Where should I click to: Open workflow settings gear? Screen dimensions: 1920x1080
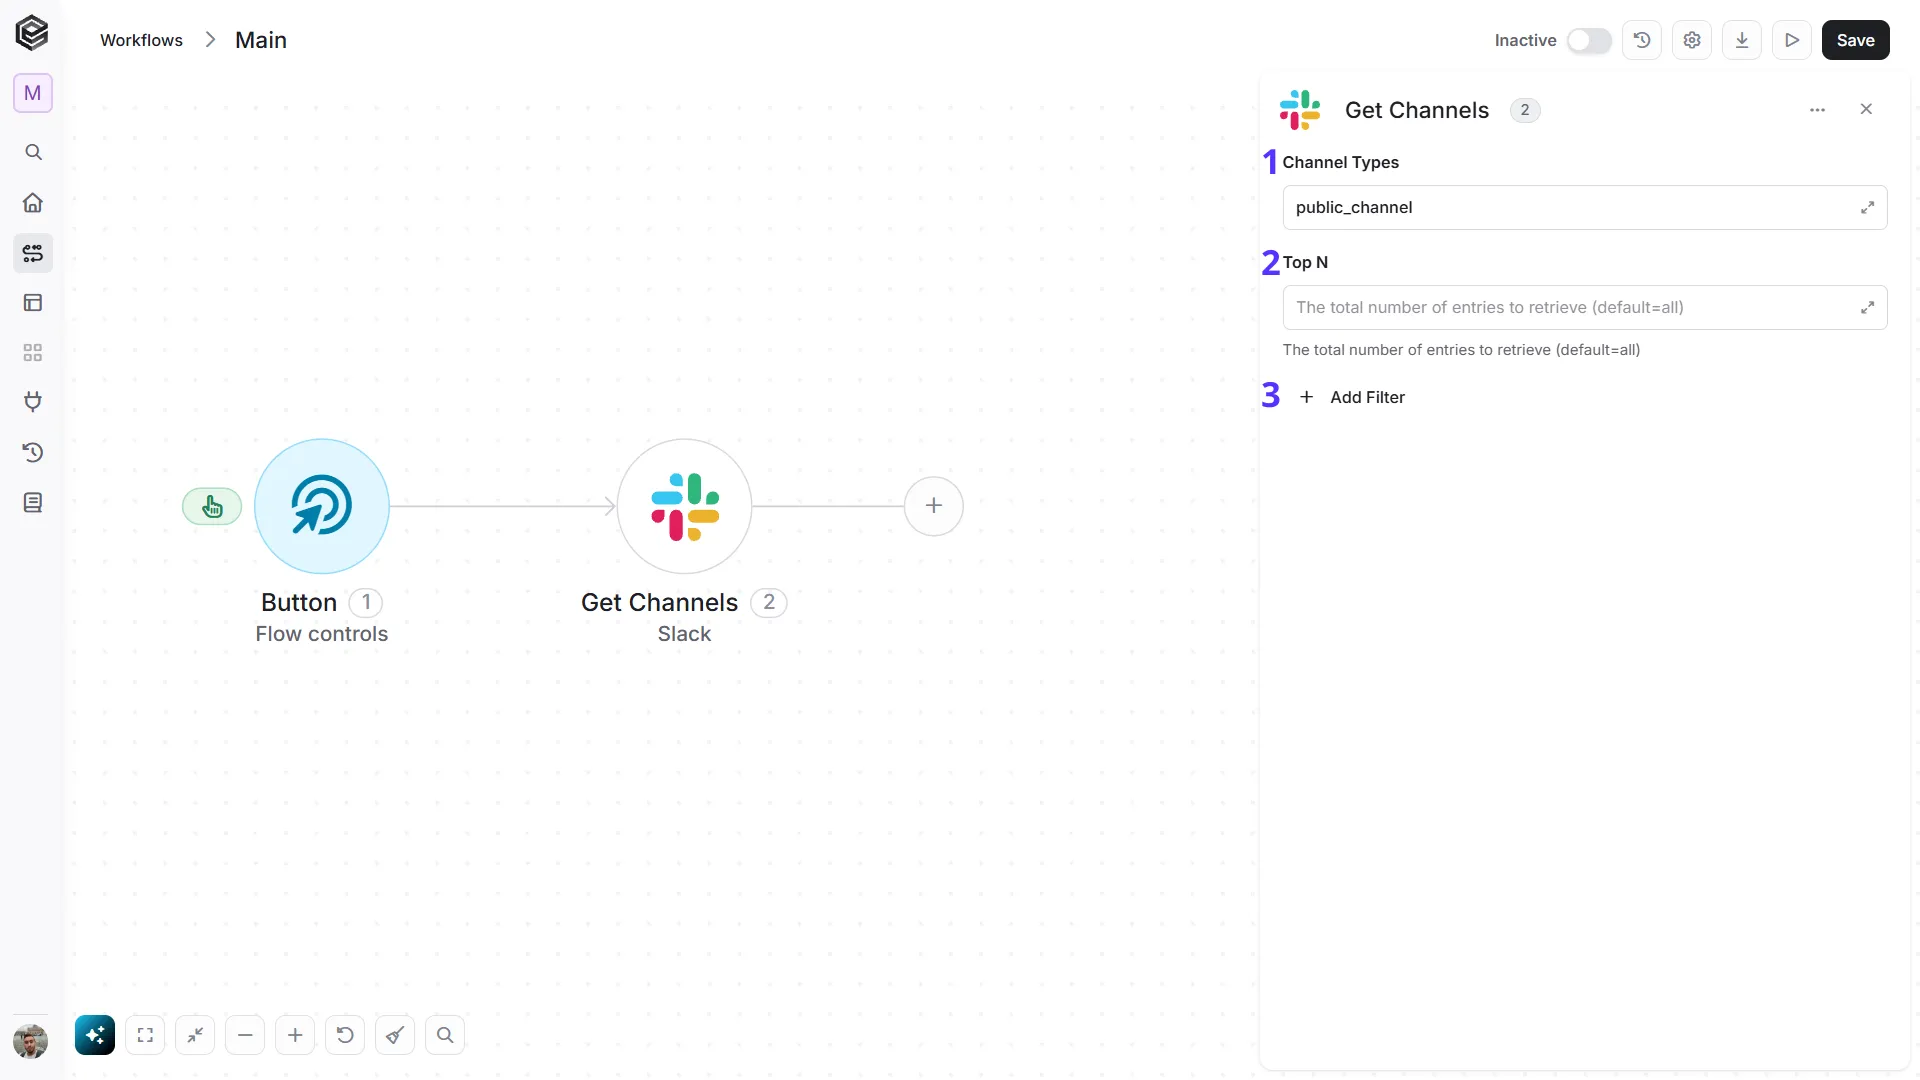coord(1692,40)
